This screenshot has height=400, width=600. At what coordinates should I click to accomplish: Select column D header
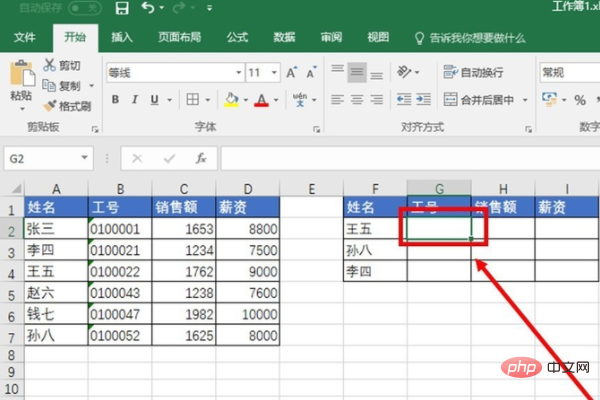tap(248, 189)
